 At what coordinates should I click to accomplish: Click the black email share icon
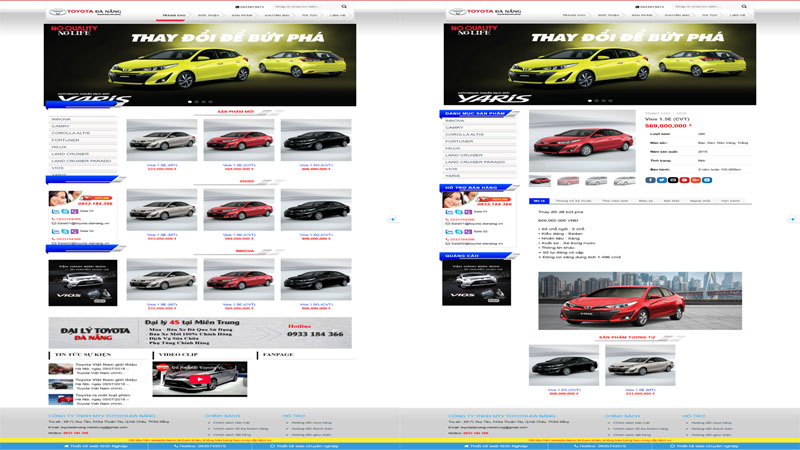coord(673,180)
